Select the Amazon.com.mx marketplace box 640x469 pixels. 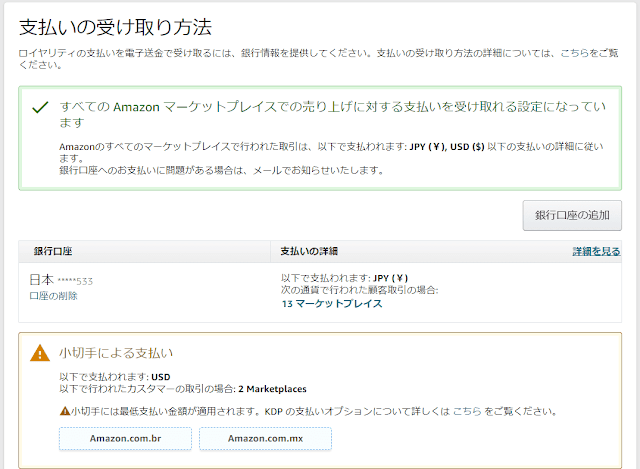click(265, 438)
